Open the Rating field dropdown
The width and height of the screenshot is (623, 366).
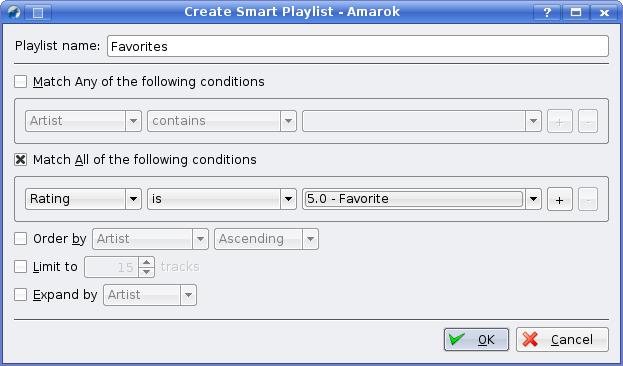pyautogui.click(x=83, y=199)
